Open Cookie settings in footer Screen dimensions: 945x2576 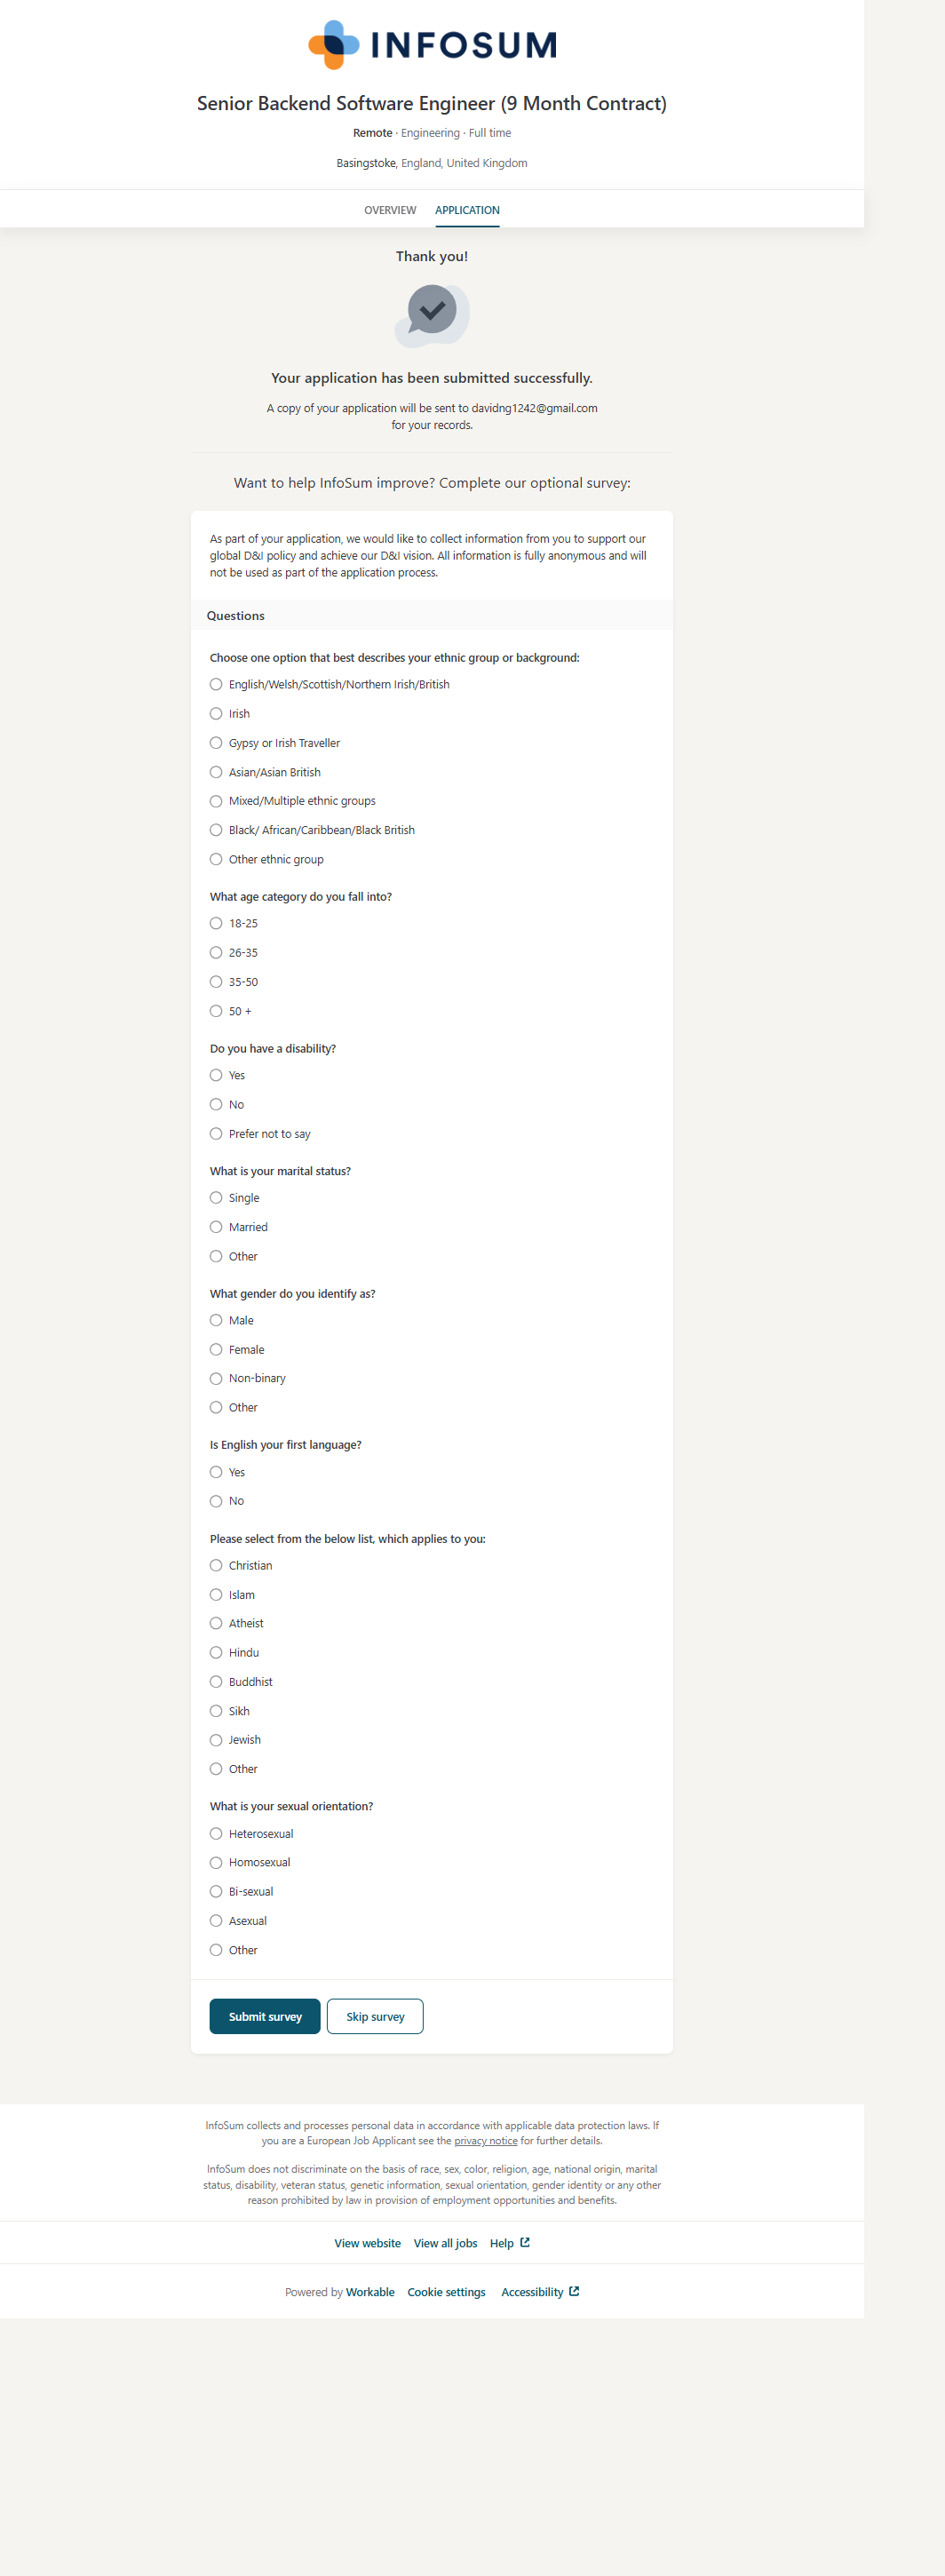tap(446, 2292)
